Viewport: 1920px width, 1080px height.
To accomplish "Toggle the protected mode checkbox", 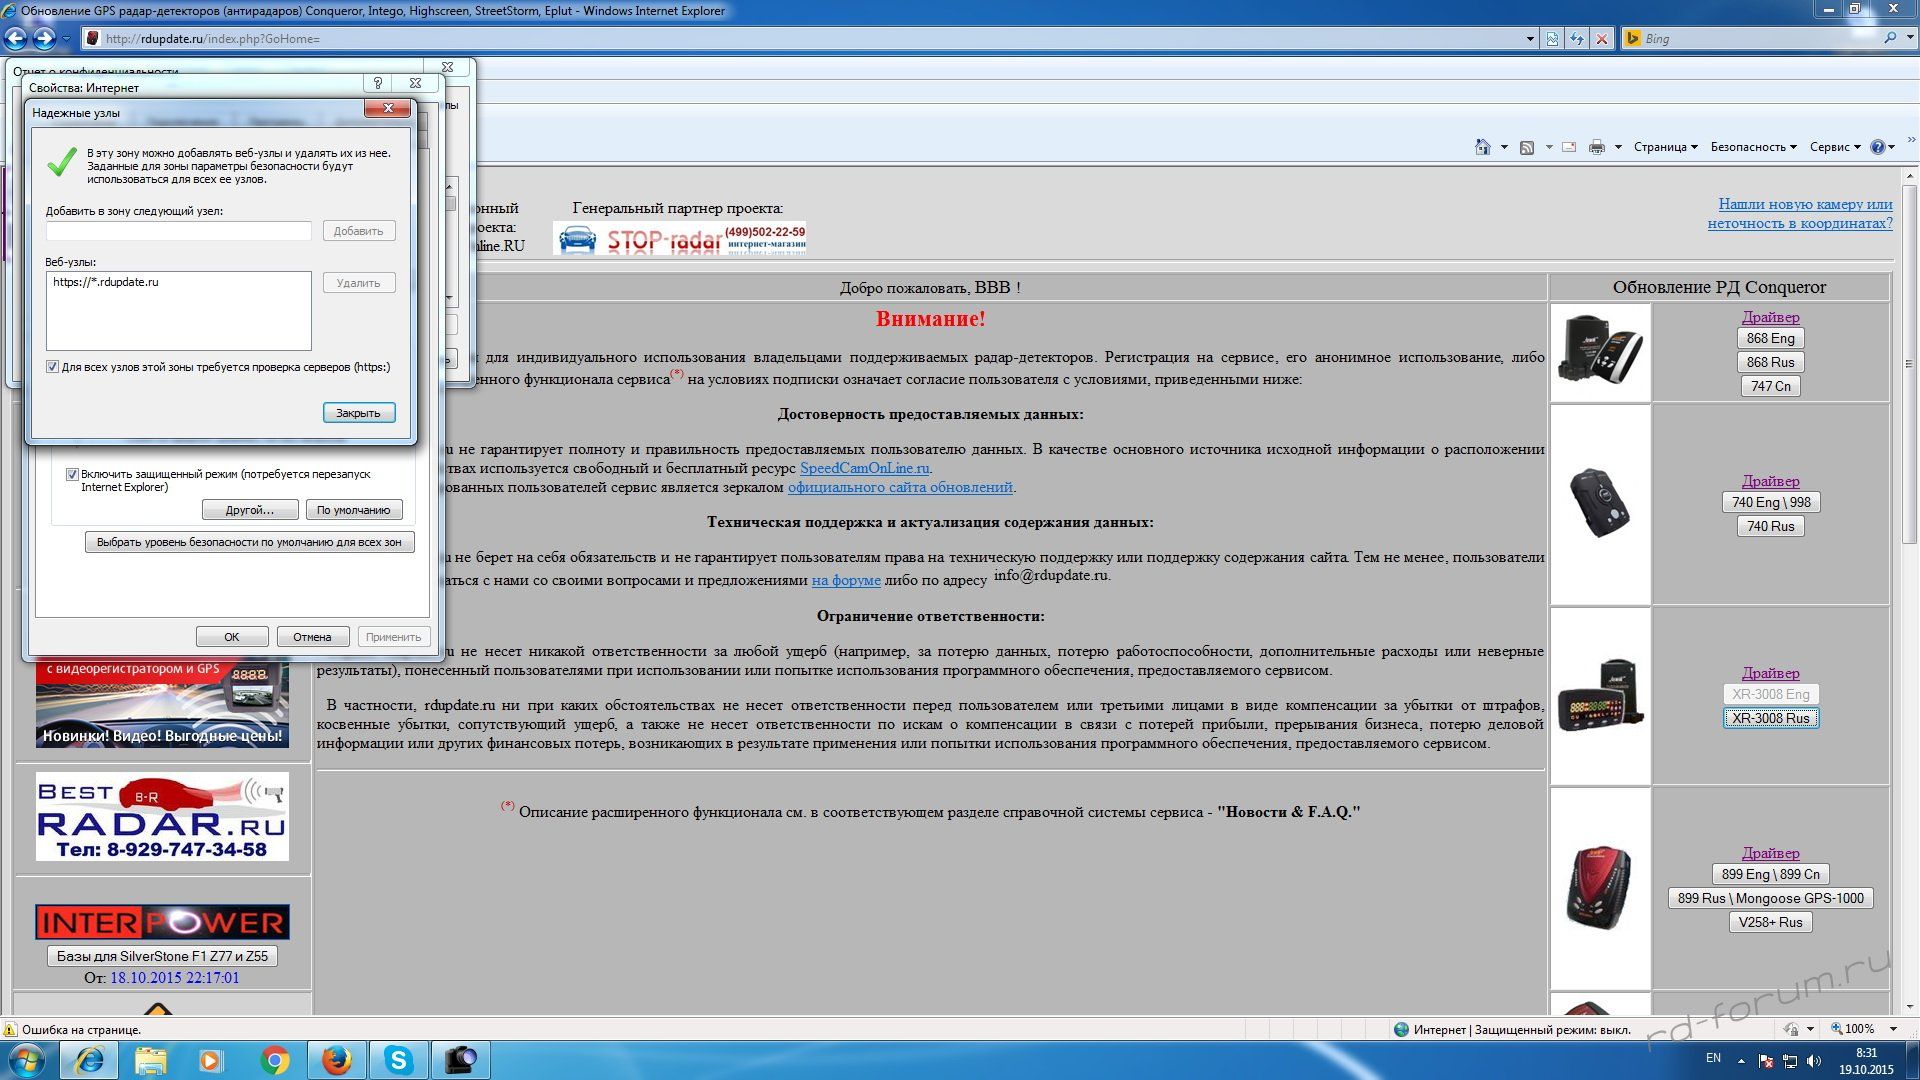I will point(72,474).
